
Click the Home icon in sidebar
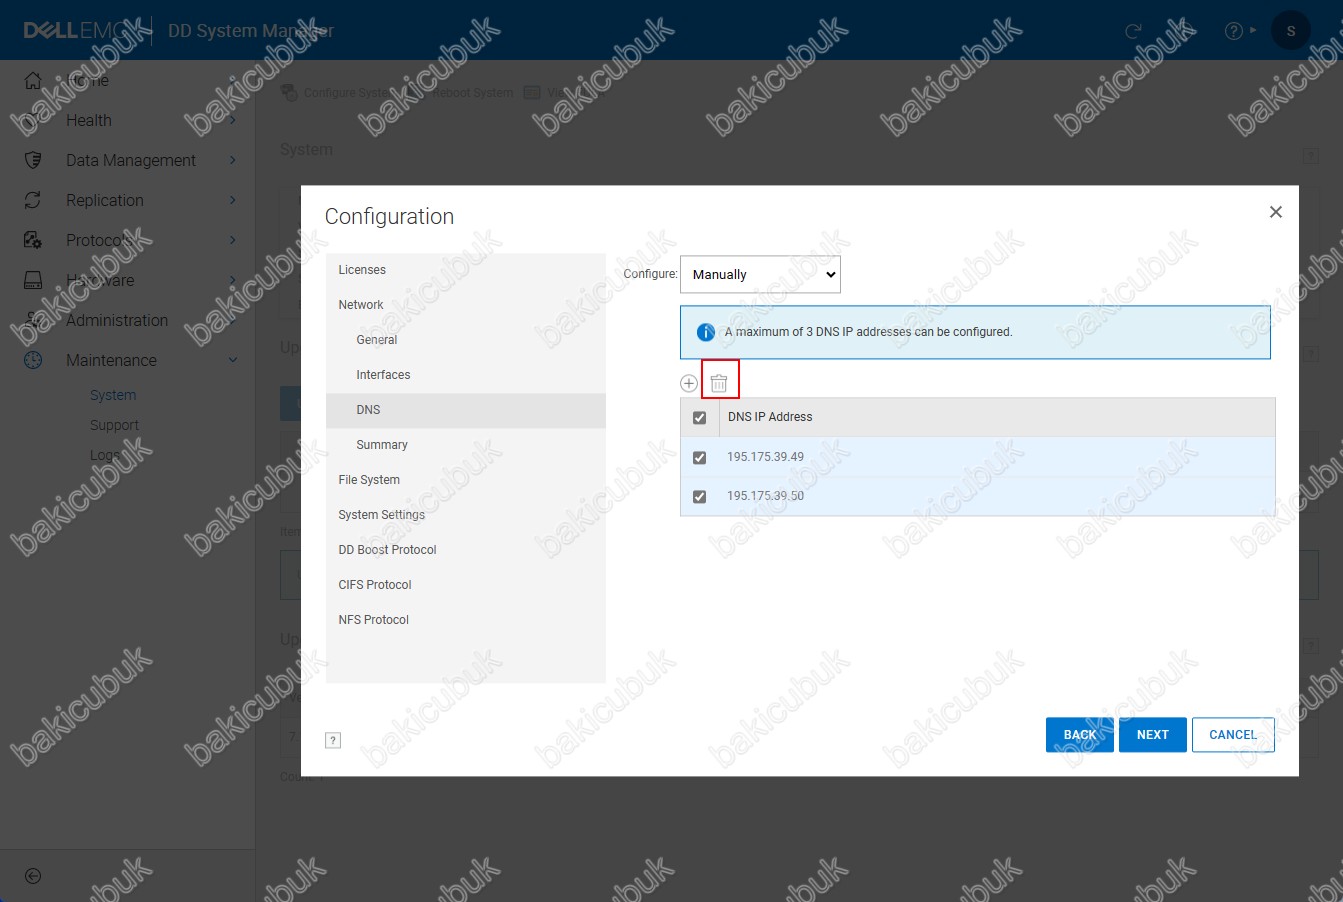click(x=33, y=80)
